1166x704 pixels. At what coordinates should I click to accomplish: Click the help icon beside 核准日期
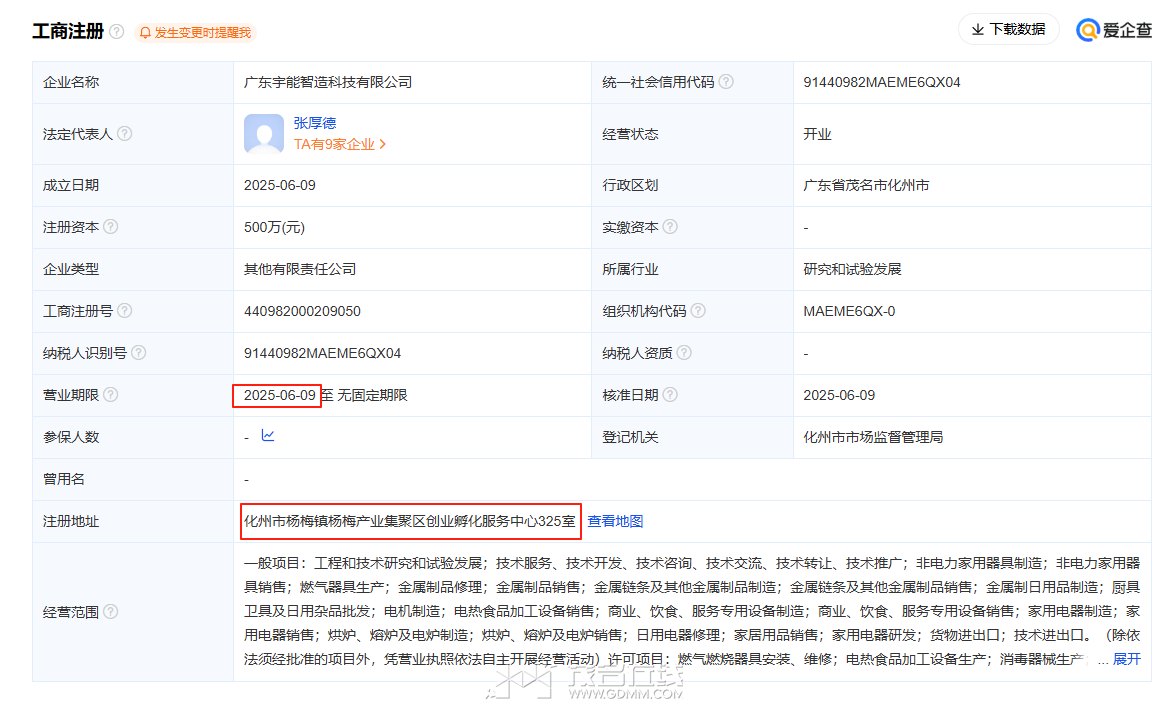(670, 395)
